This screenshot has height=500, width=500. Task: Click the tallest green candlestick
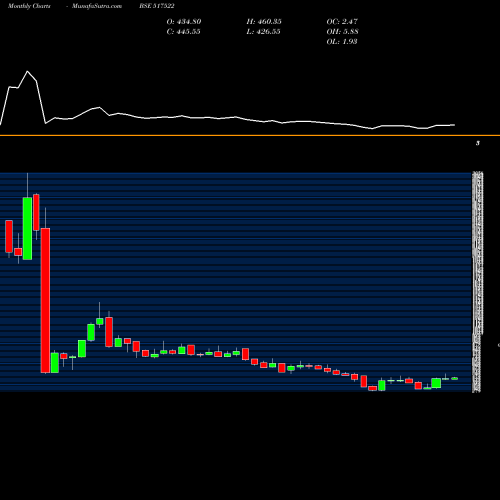tap(27, 228)
